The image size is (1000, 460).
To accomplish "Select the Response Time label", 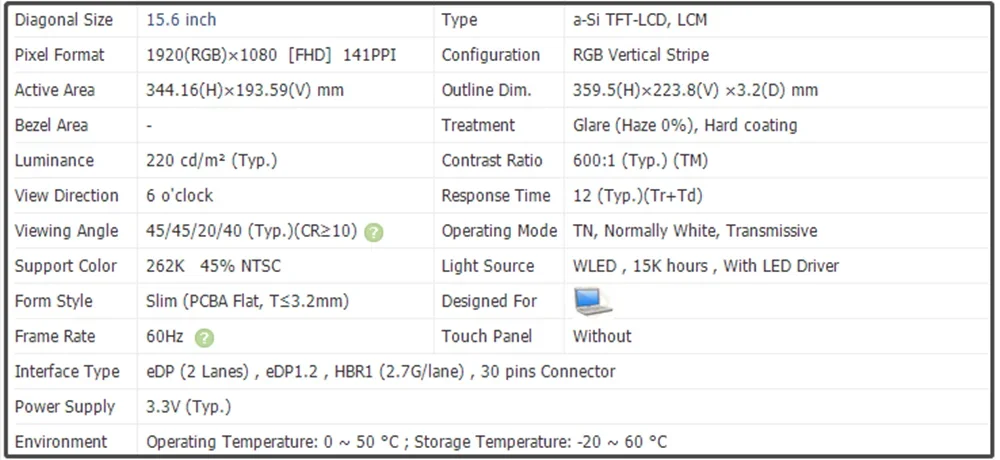I will coord(496,195).
